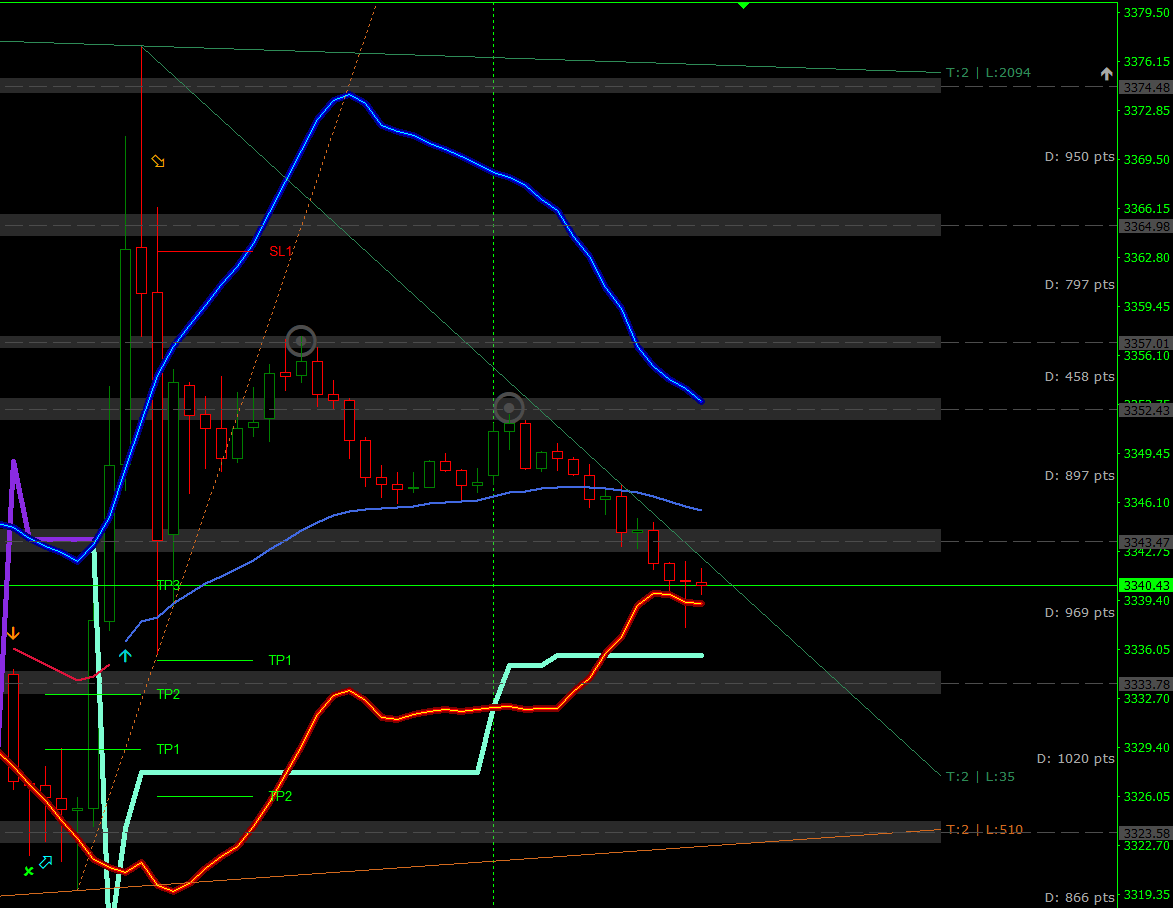1173x908 pixels.
Task: Click the 3343.47 level price tag
Action: (x=1146, y=542)
